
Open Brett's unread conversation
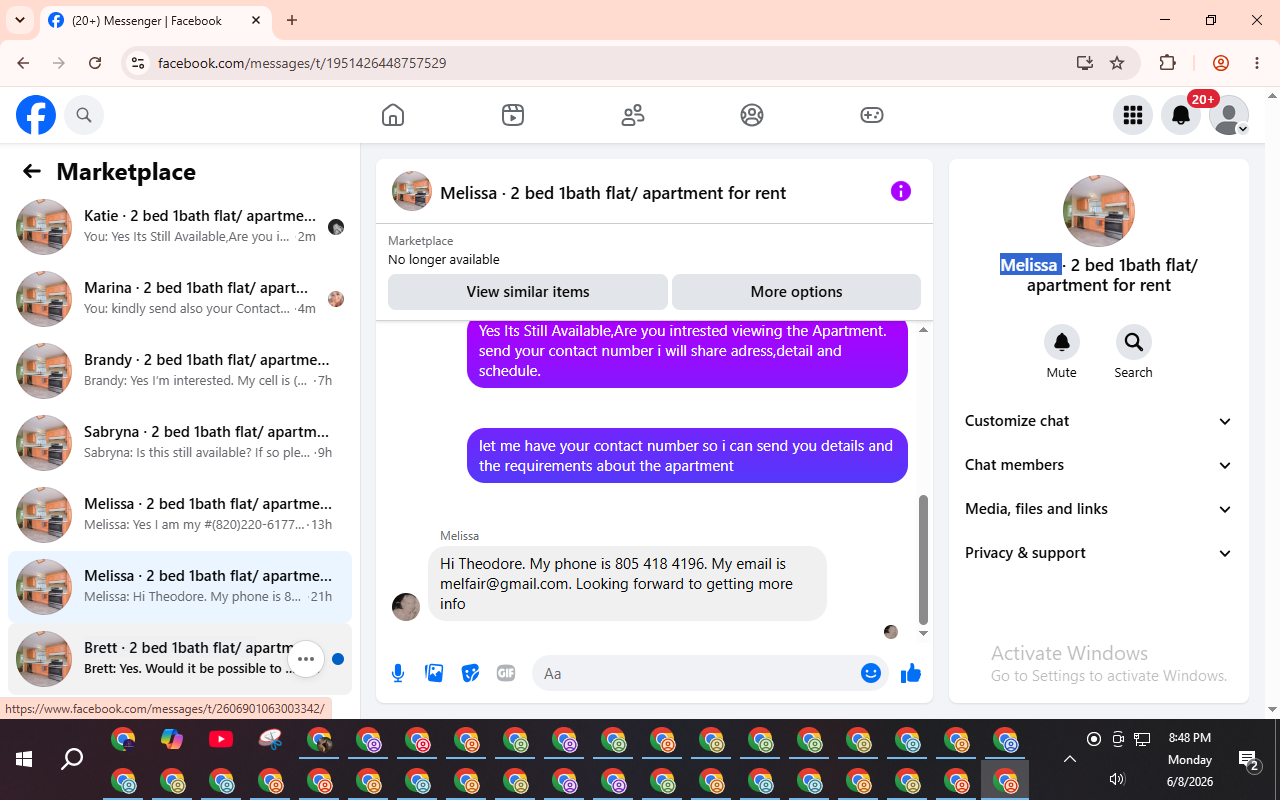coord(180,659)
